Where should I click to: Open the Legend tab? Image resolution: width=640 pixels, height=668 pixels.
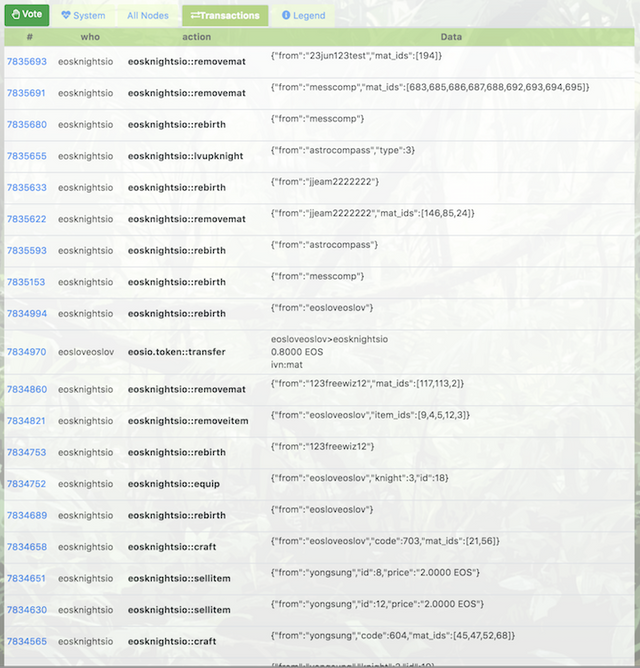pyautogui.click(x=303, y=16)
